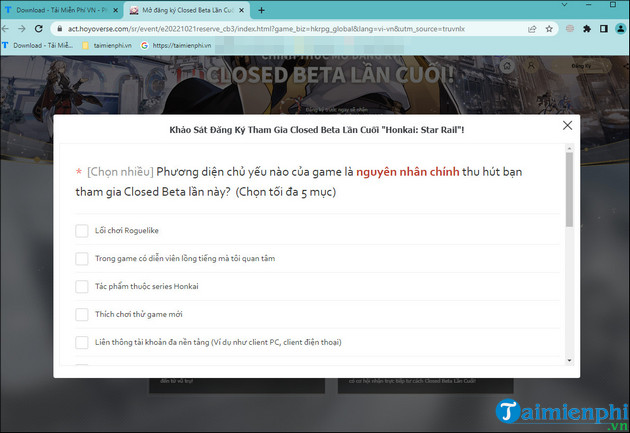Click the survey scrollbar down arrow

click(569, 360)
